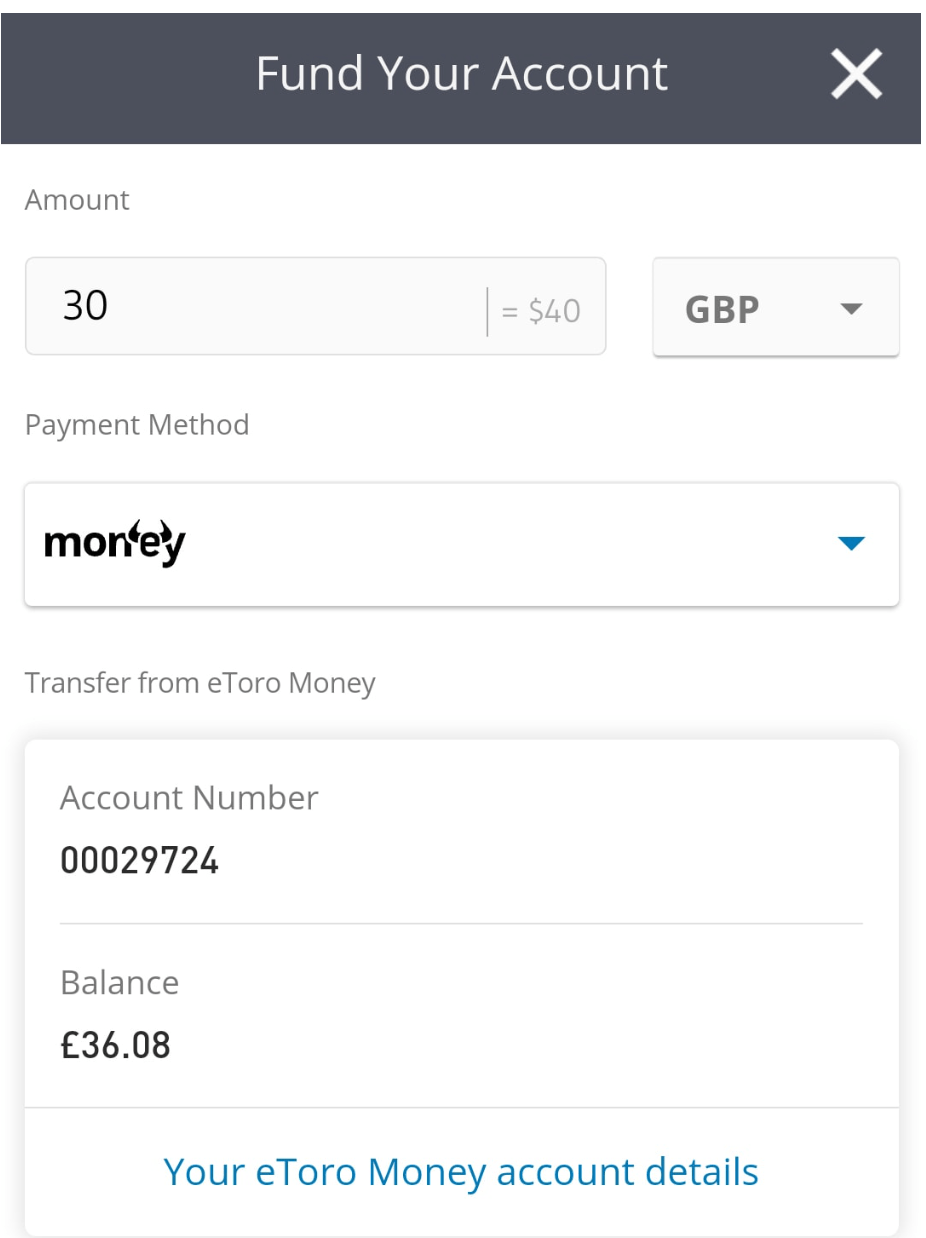Screen dimensions: 926x1238
Task: Click the Payment Method label
Action: (137, 425)
